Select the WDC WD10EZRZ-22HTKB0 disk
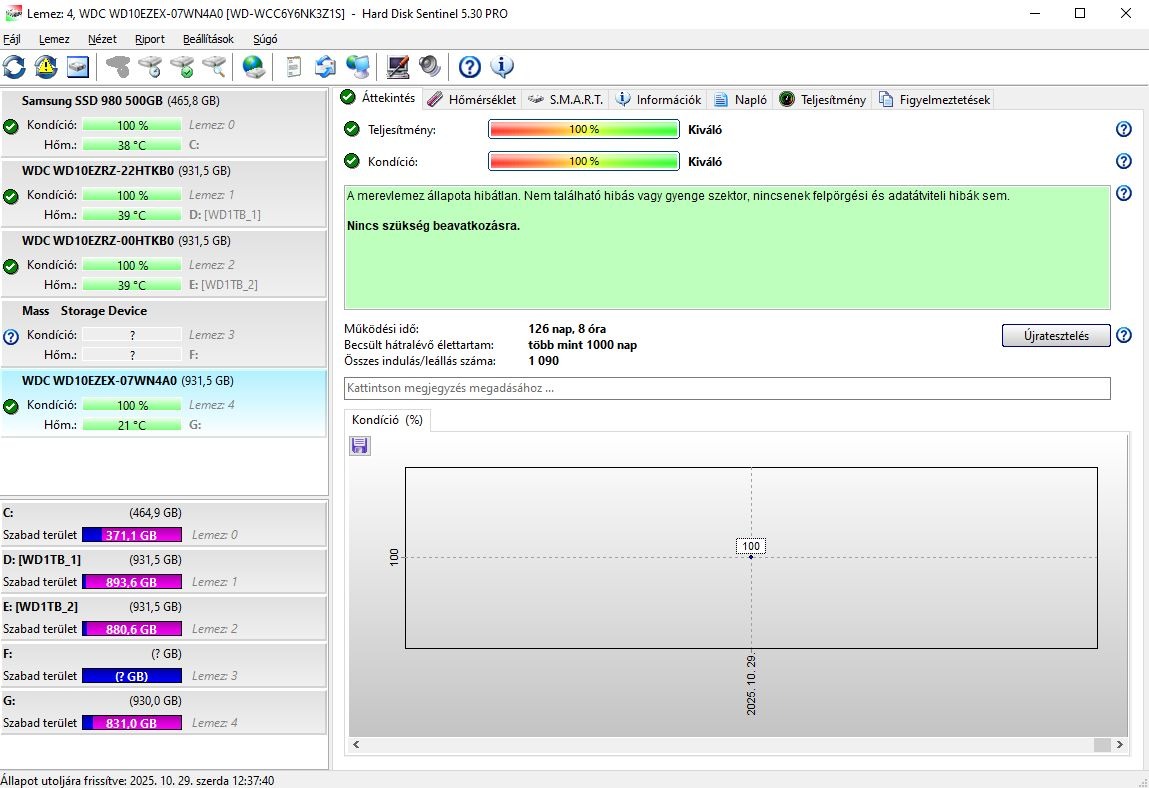The height and width of the screenshot is (788, 1149). click(163, 194)
